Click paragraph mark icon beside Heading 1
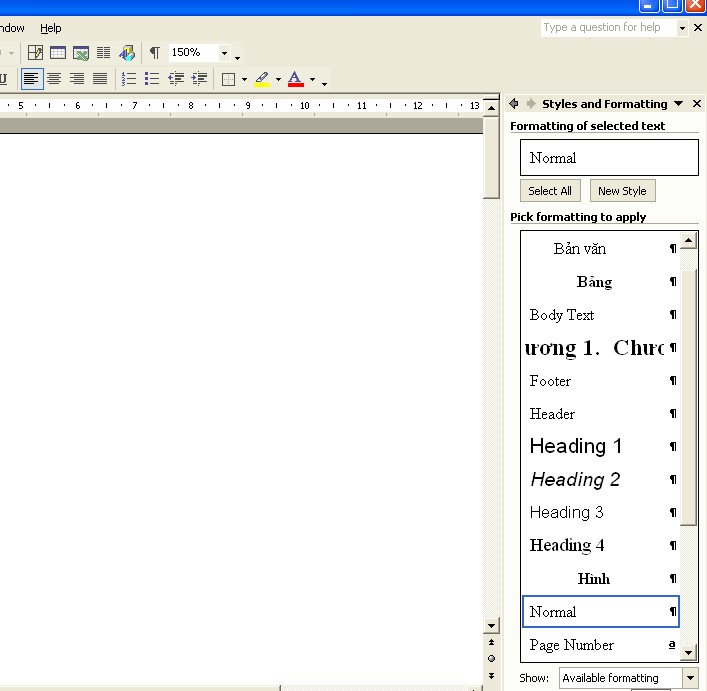Screen dimensions: 707x691 (x=673, y=447)
